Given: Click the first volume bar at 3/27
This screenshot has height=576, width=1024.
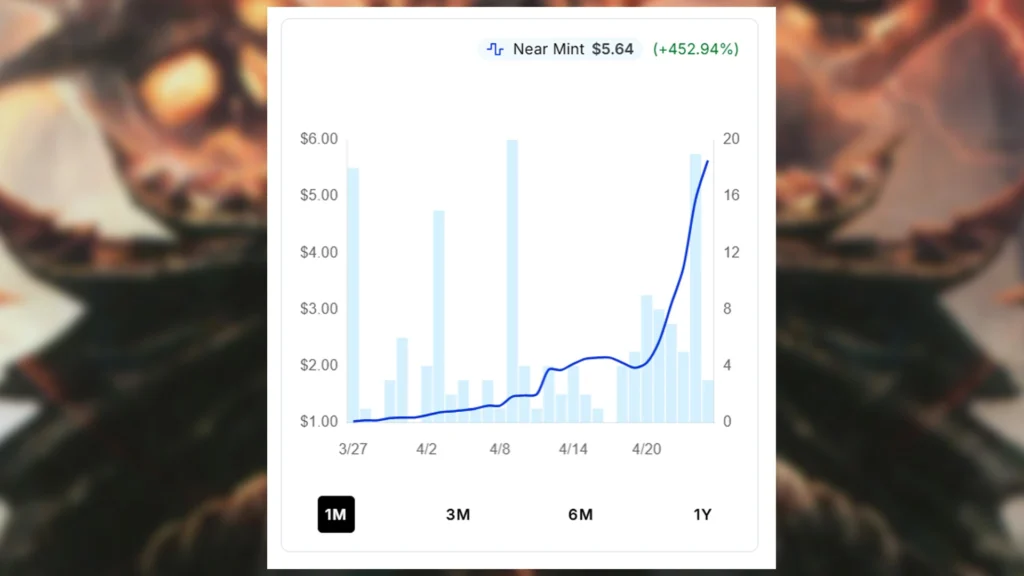Looking at the screenshot, I should coord(353,295).
